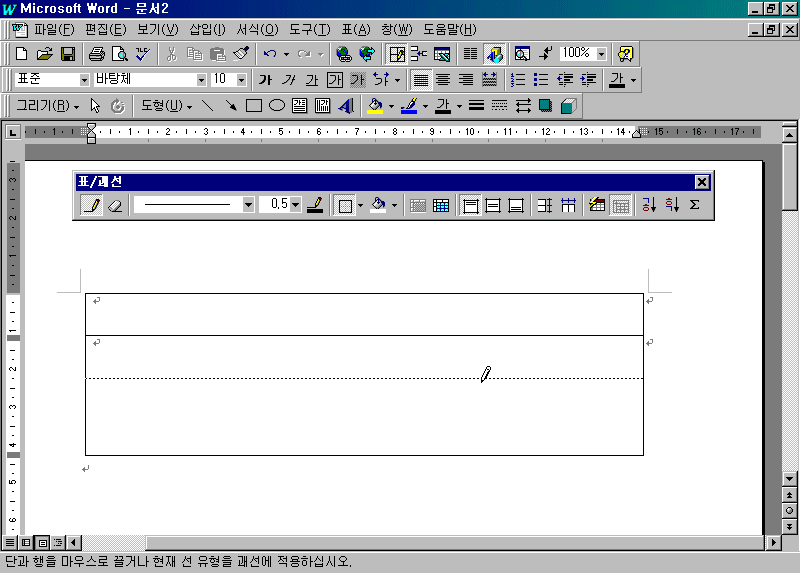Open the zoom percentage dropdown
The image size is (800, 573).
[602, 53]
